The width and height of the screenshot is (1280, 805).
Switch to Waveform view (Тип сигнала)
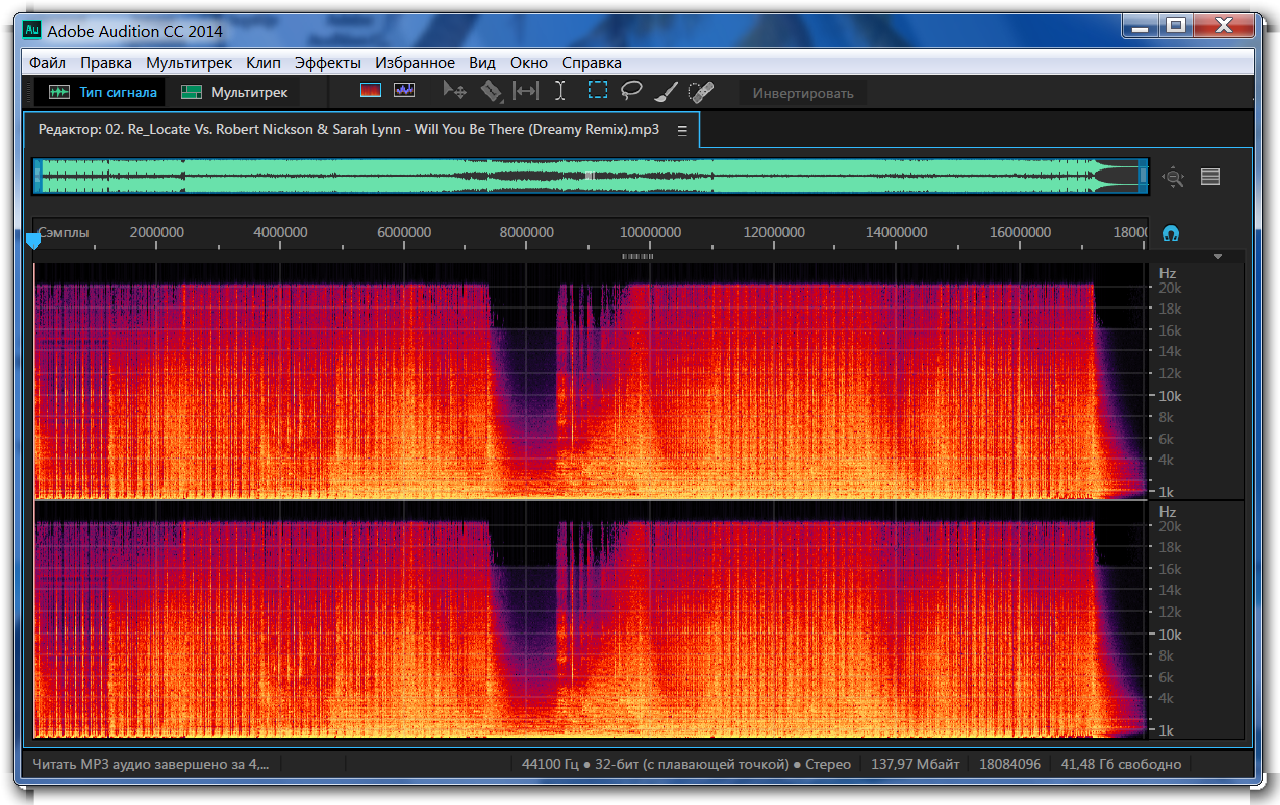point(103,92)
